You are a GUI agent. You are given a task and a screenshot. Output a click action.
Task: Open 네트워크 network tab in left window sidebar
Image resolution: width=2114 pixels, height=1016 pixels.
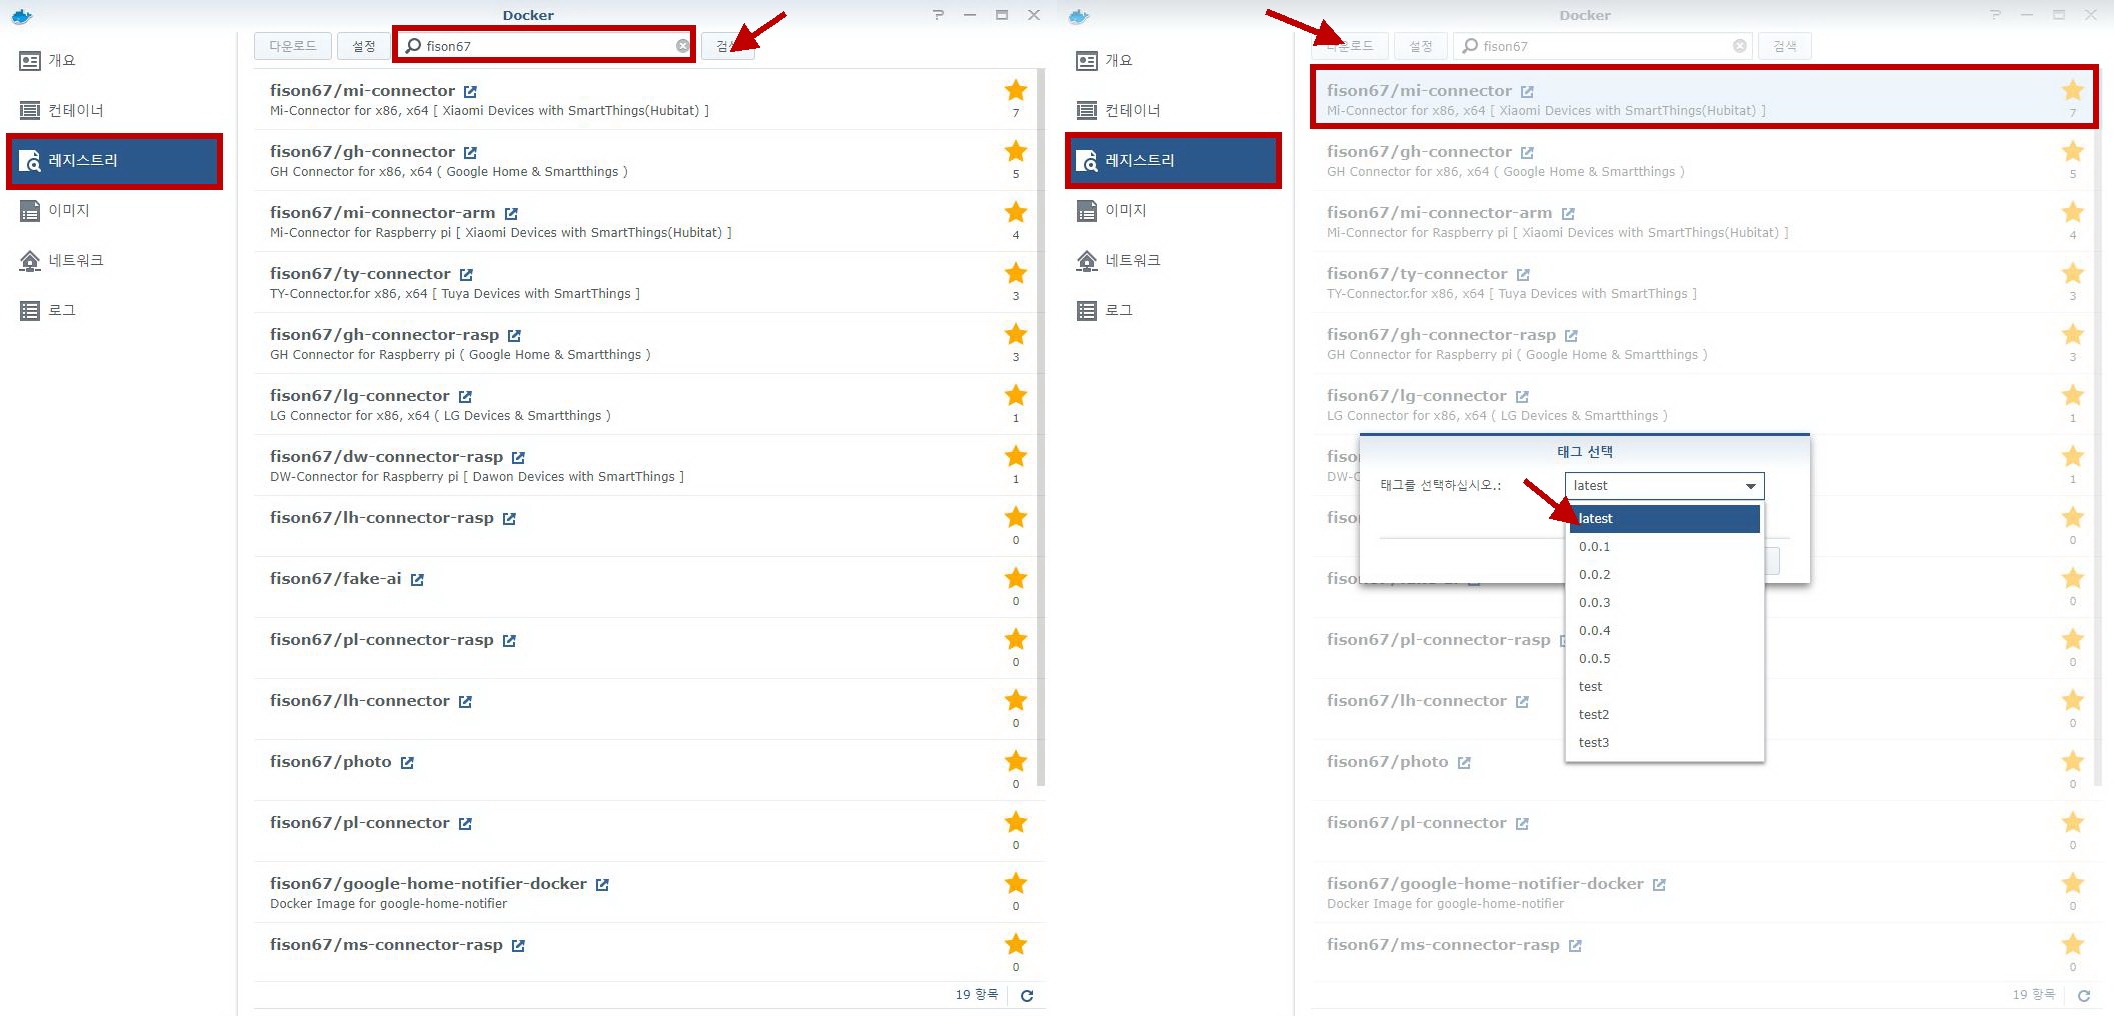tap(114, 261)
